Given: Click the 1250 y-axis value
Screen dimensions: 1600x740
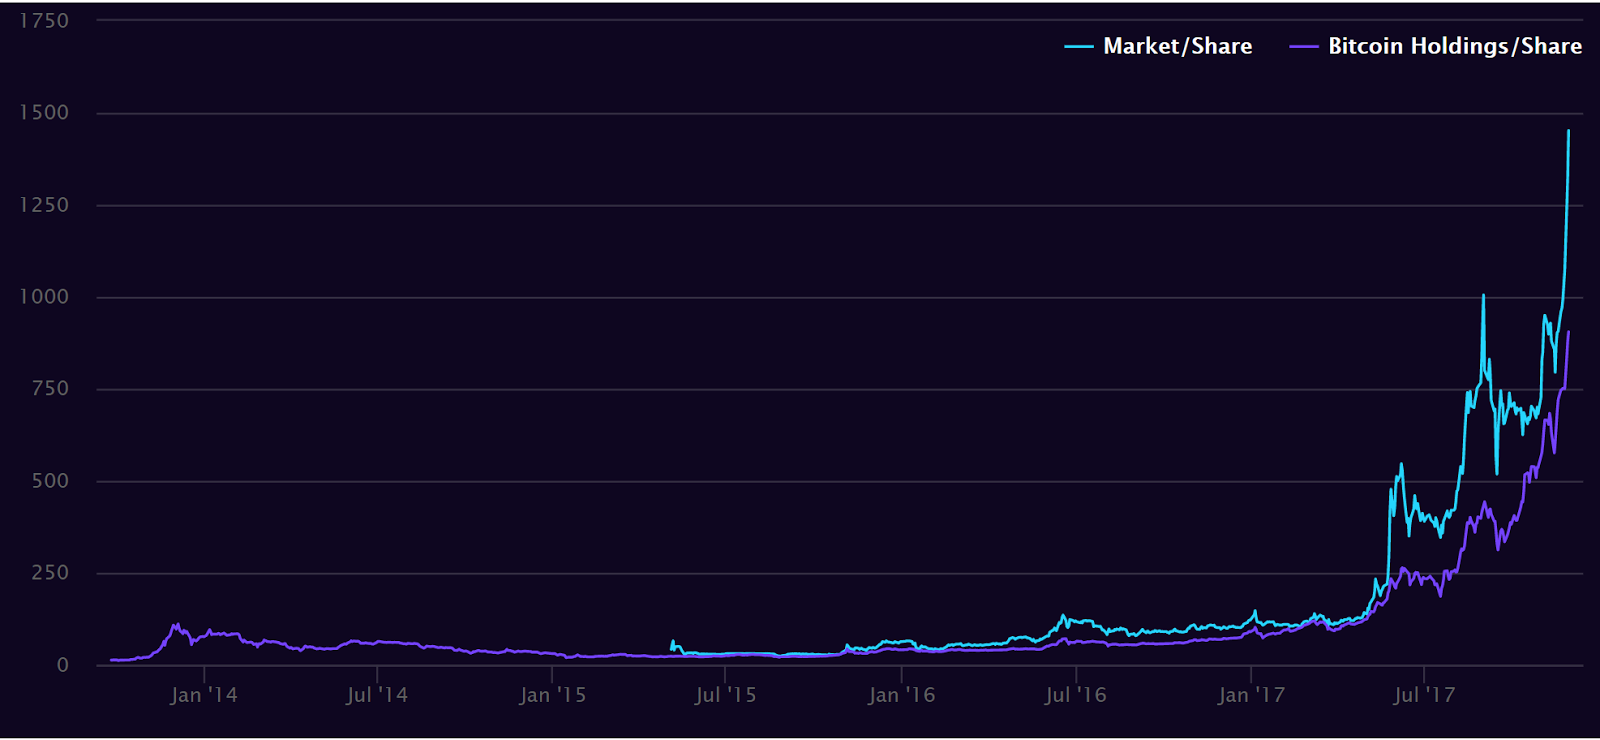Looking at the screenshot, I should [44, 205].
